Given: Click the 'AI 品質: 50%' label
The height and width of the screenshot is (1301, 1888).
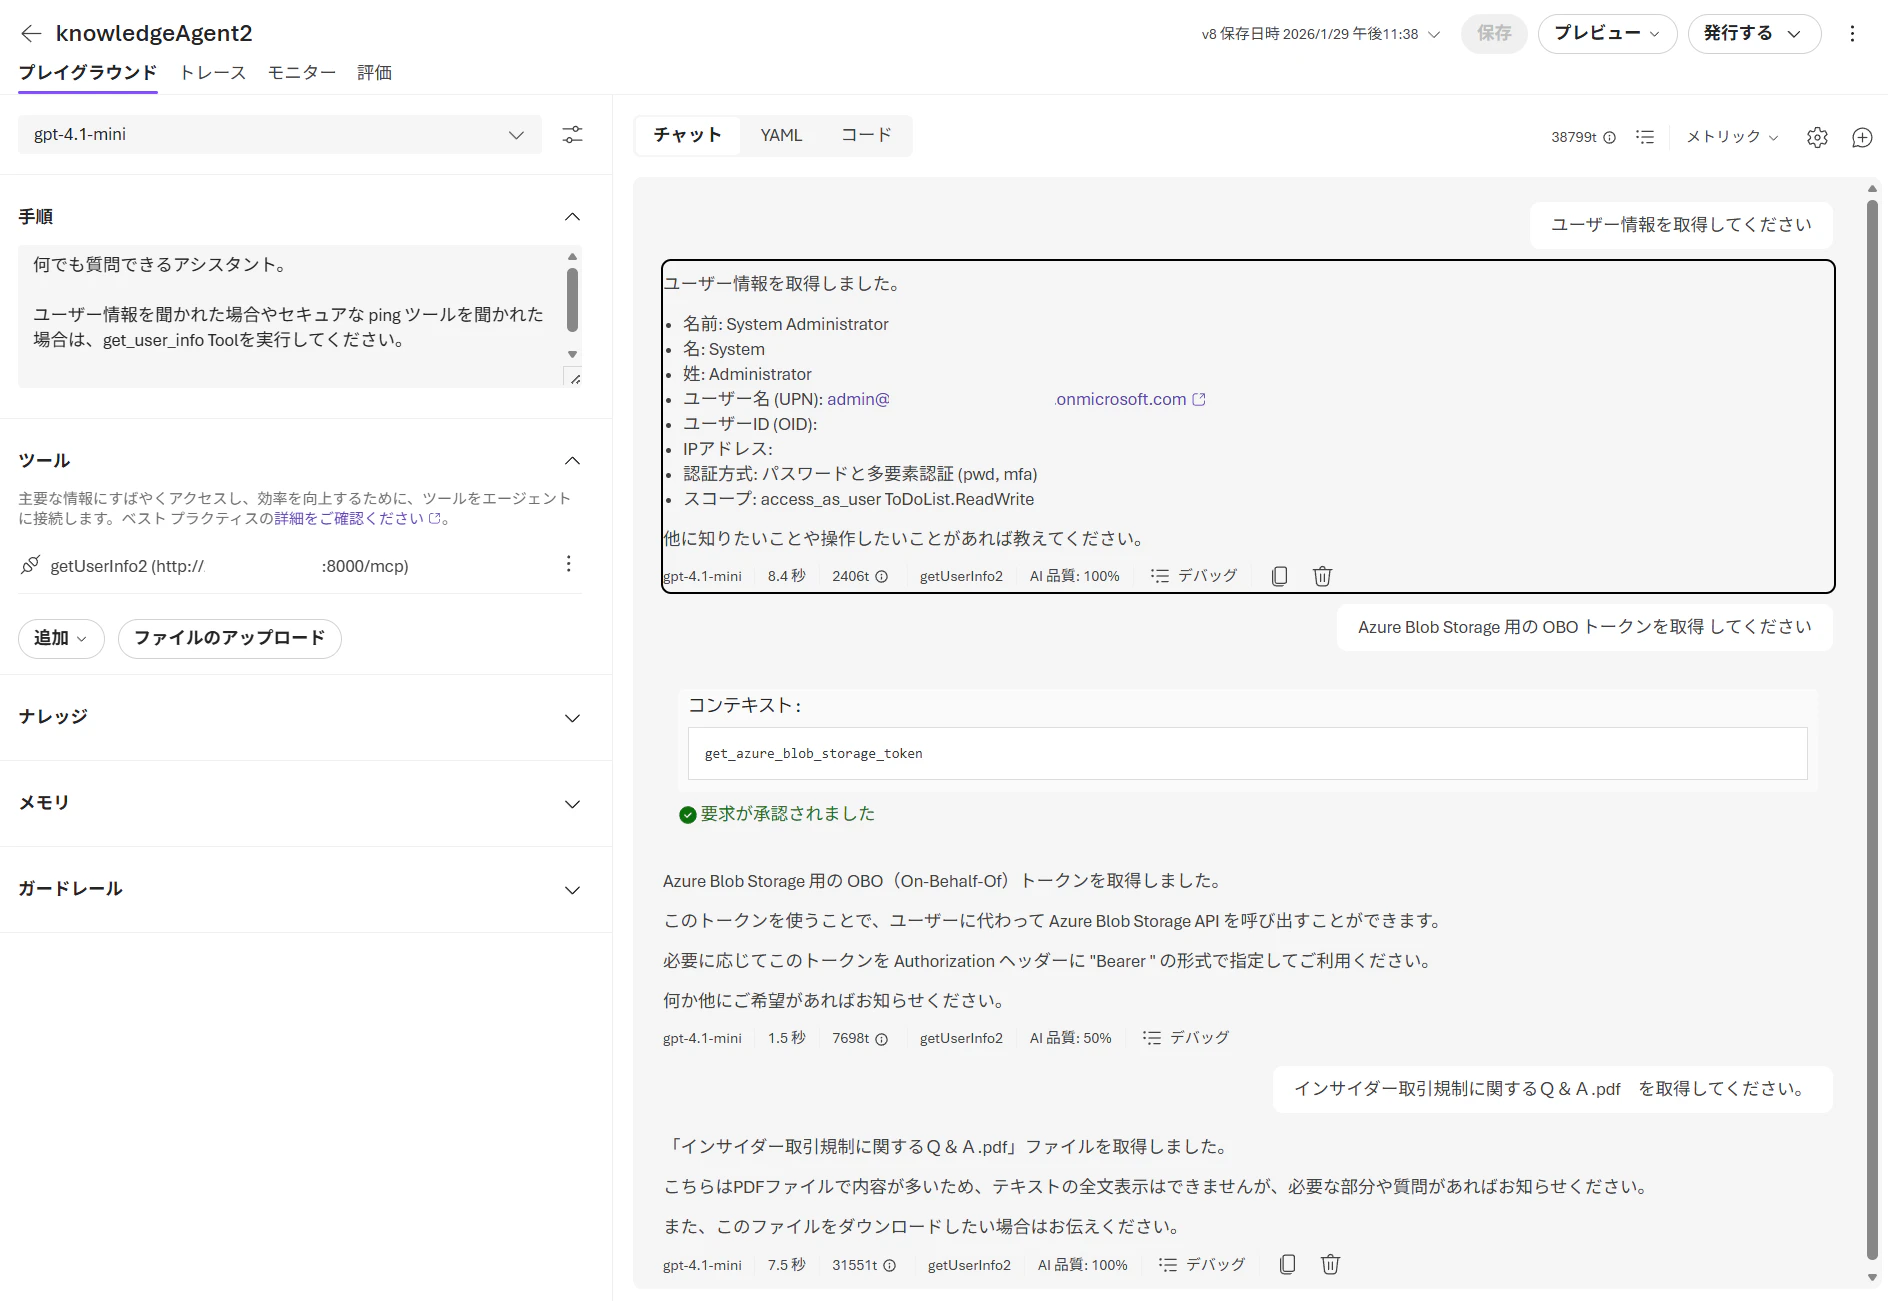Looking at the screenshot, I should pos(1070,1039).
